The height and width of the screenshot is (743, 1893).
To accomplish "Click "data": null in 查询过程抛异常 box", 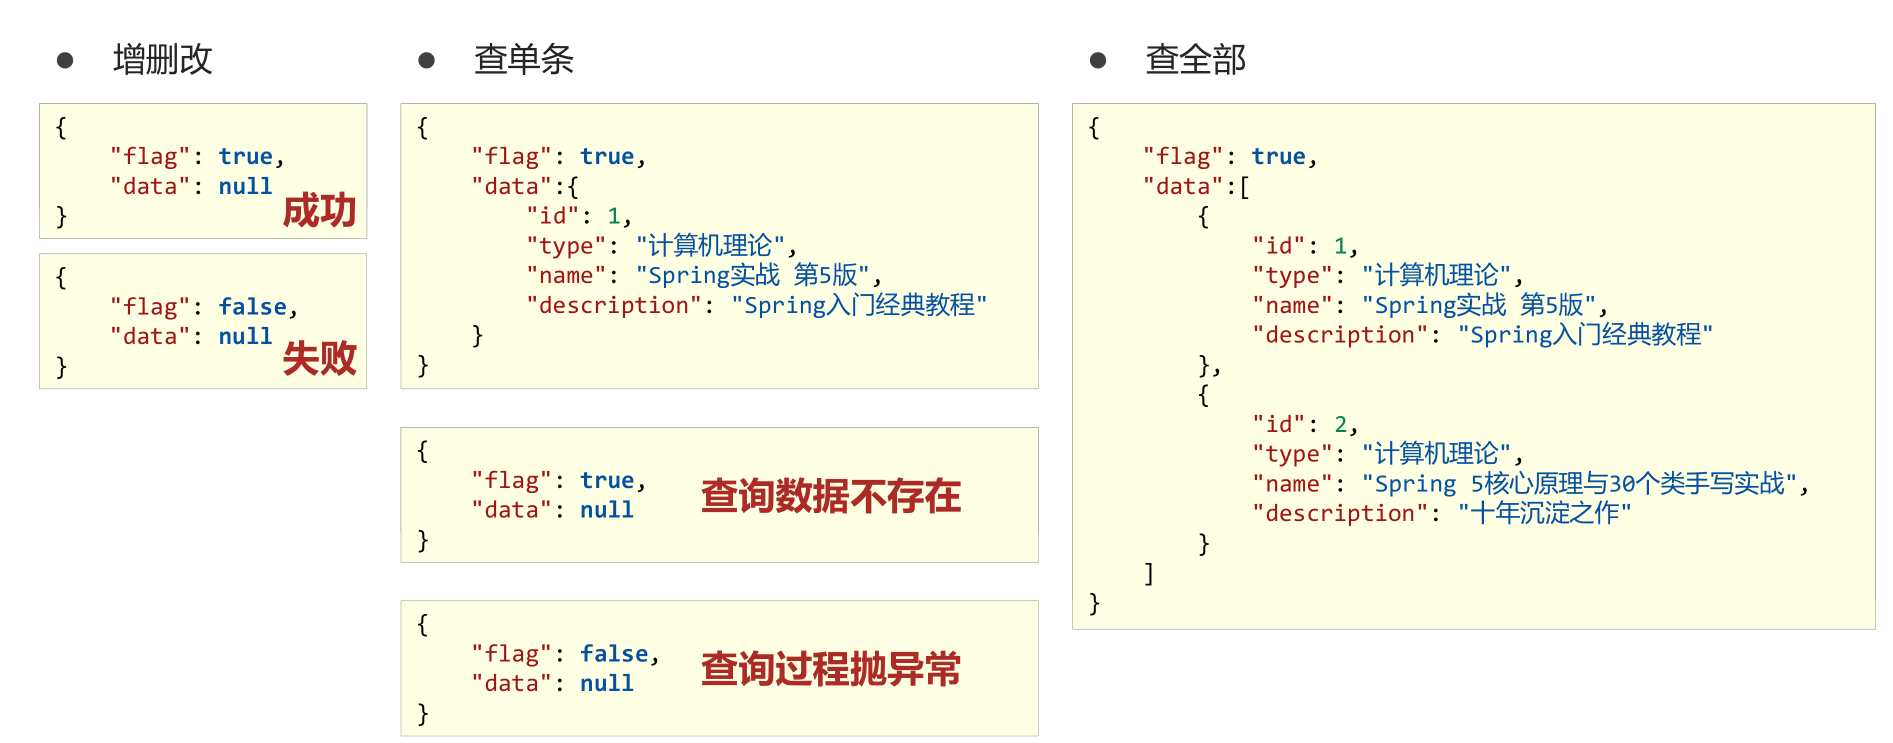I will pyautogui.click(x=553, y=684).
